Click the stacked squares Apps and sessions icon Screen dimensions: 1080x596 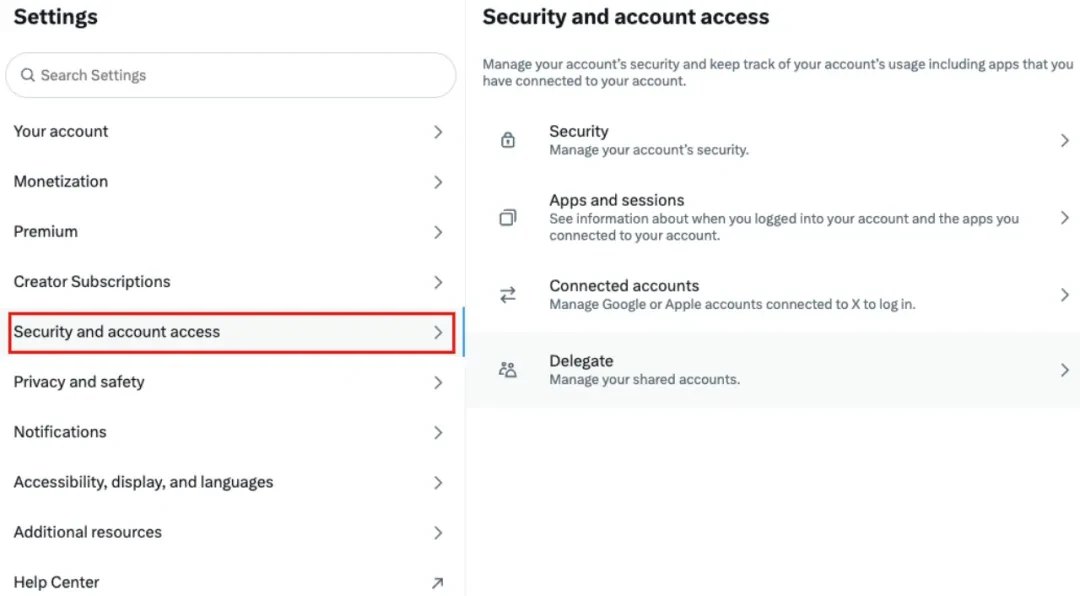(x=508, y=217)
